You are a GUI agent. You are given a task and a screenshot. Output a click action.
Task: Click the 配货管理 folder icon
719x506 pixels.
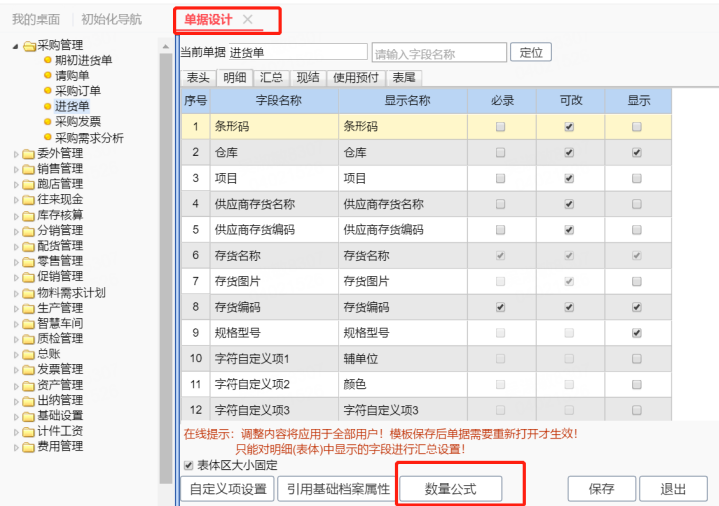pos(28,246)
